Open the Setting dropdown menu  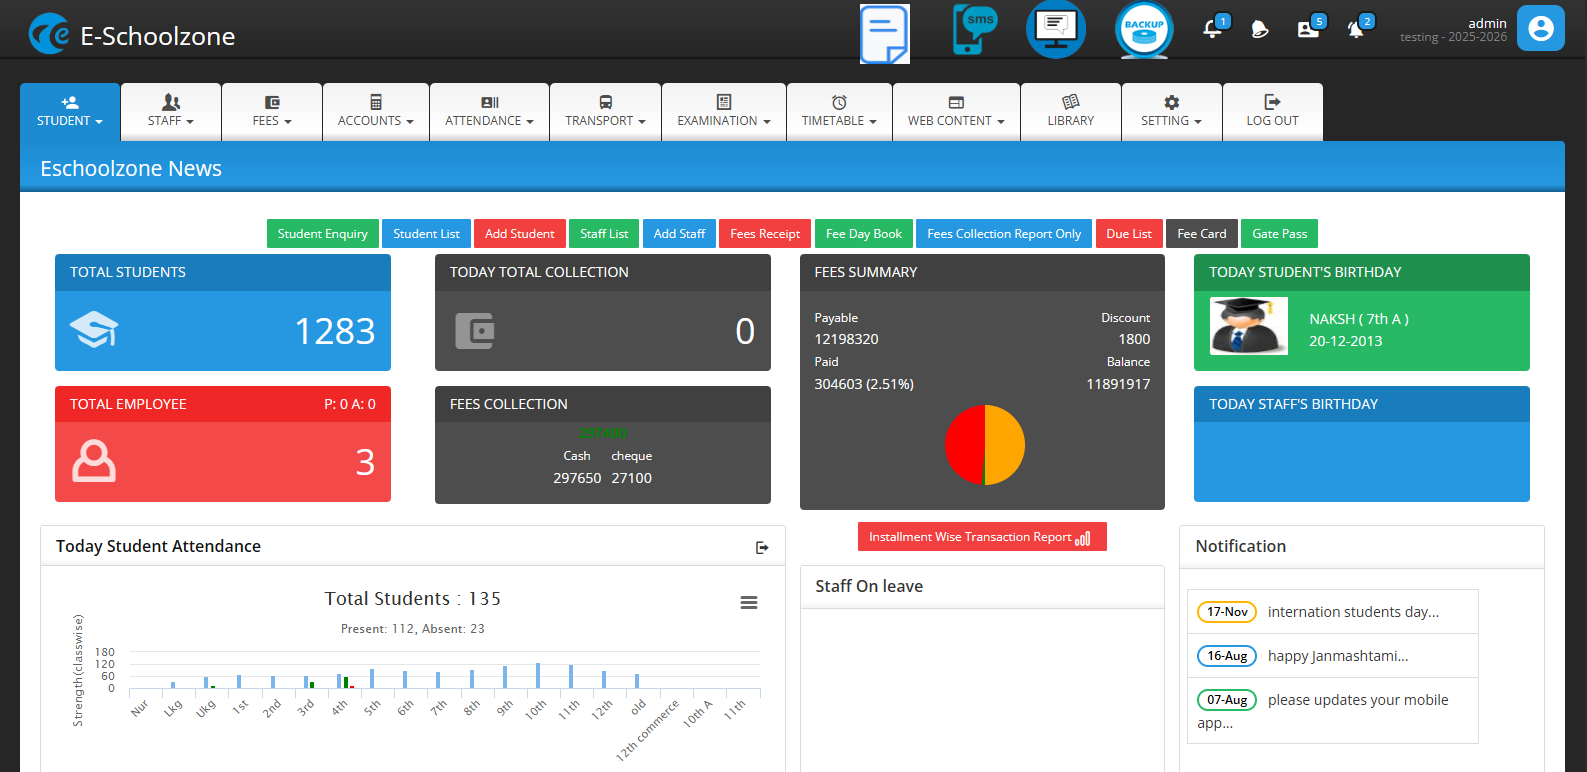click(1171, 112)
